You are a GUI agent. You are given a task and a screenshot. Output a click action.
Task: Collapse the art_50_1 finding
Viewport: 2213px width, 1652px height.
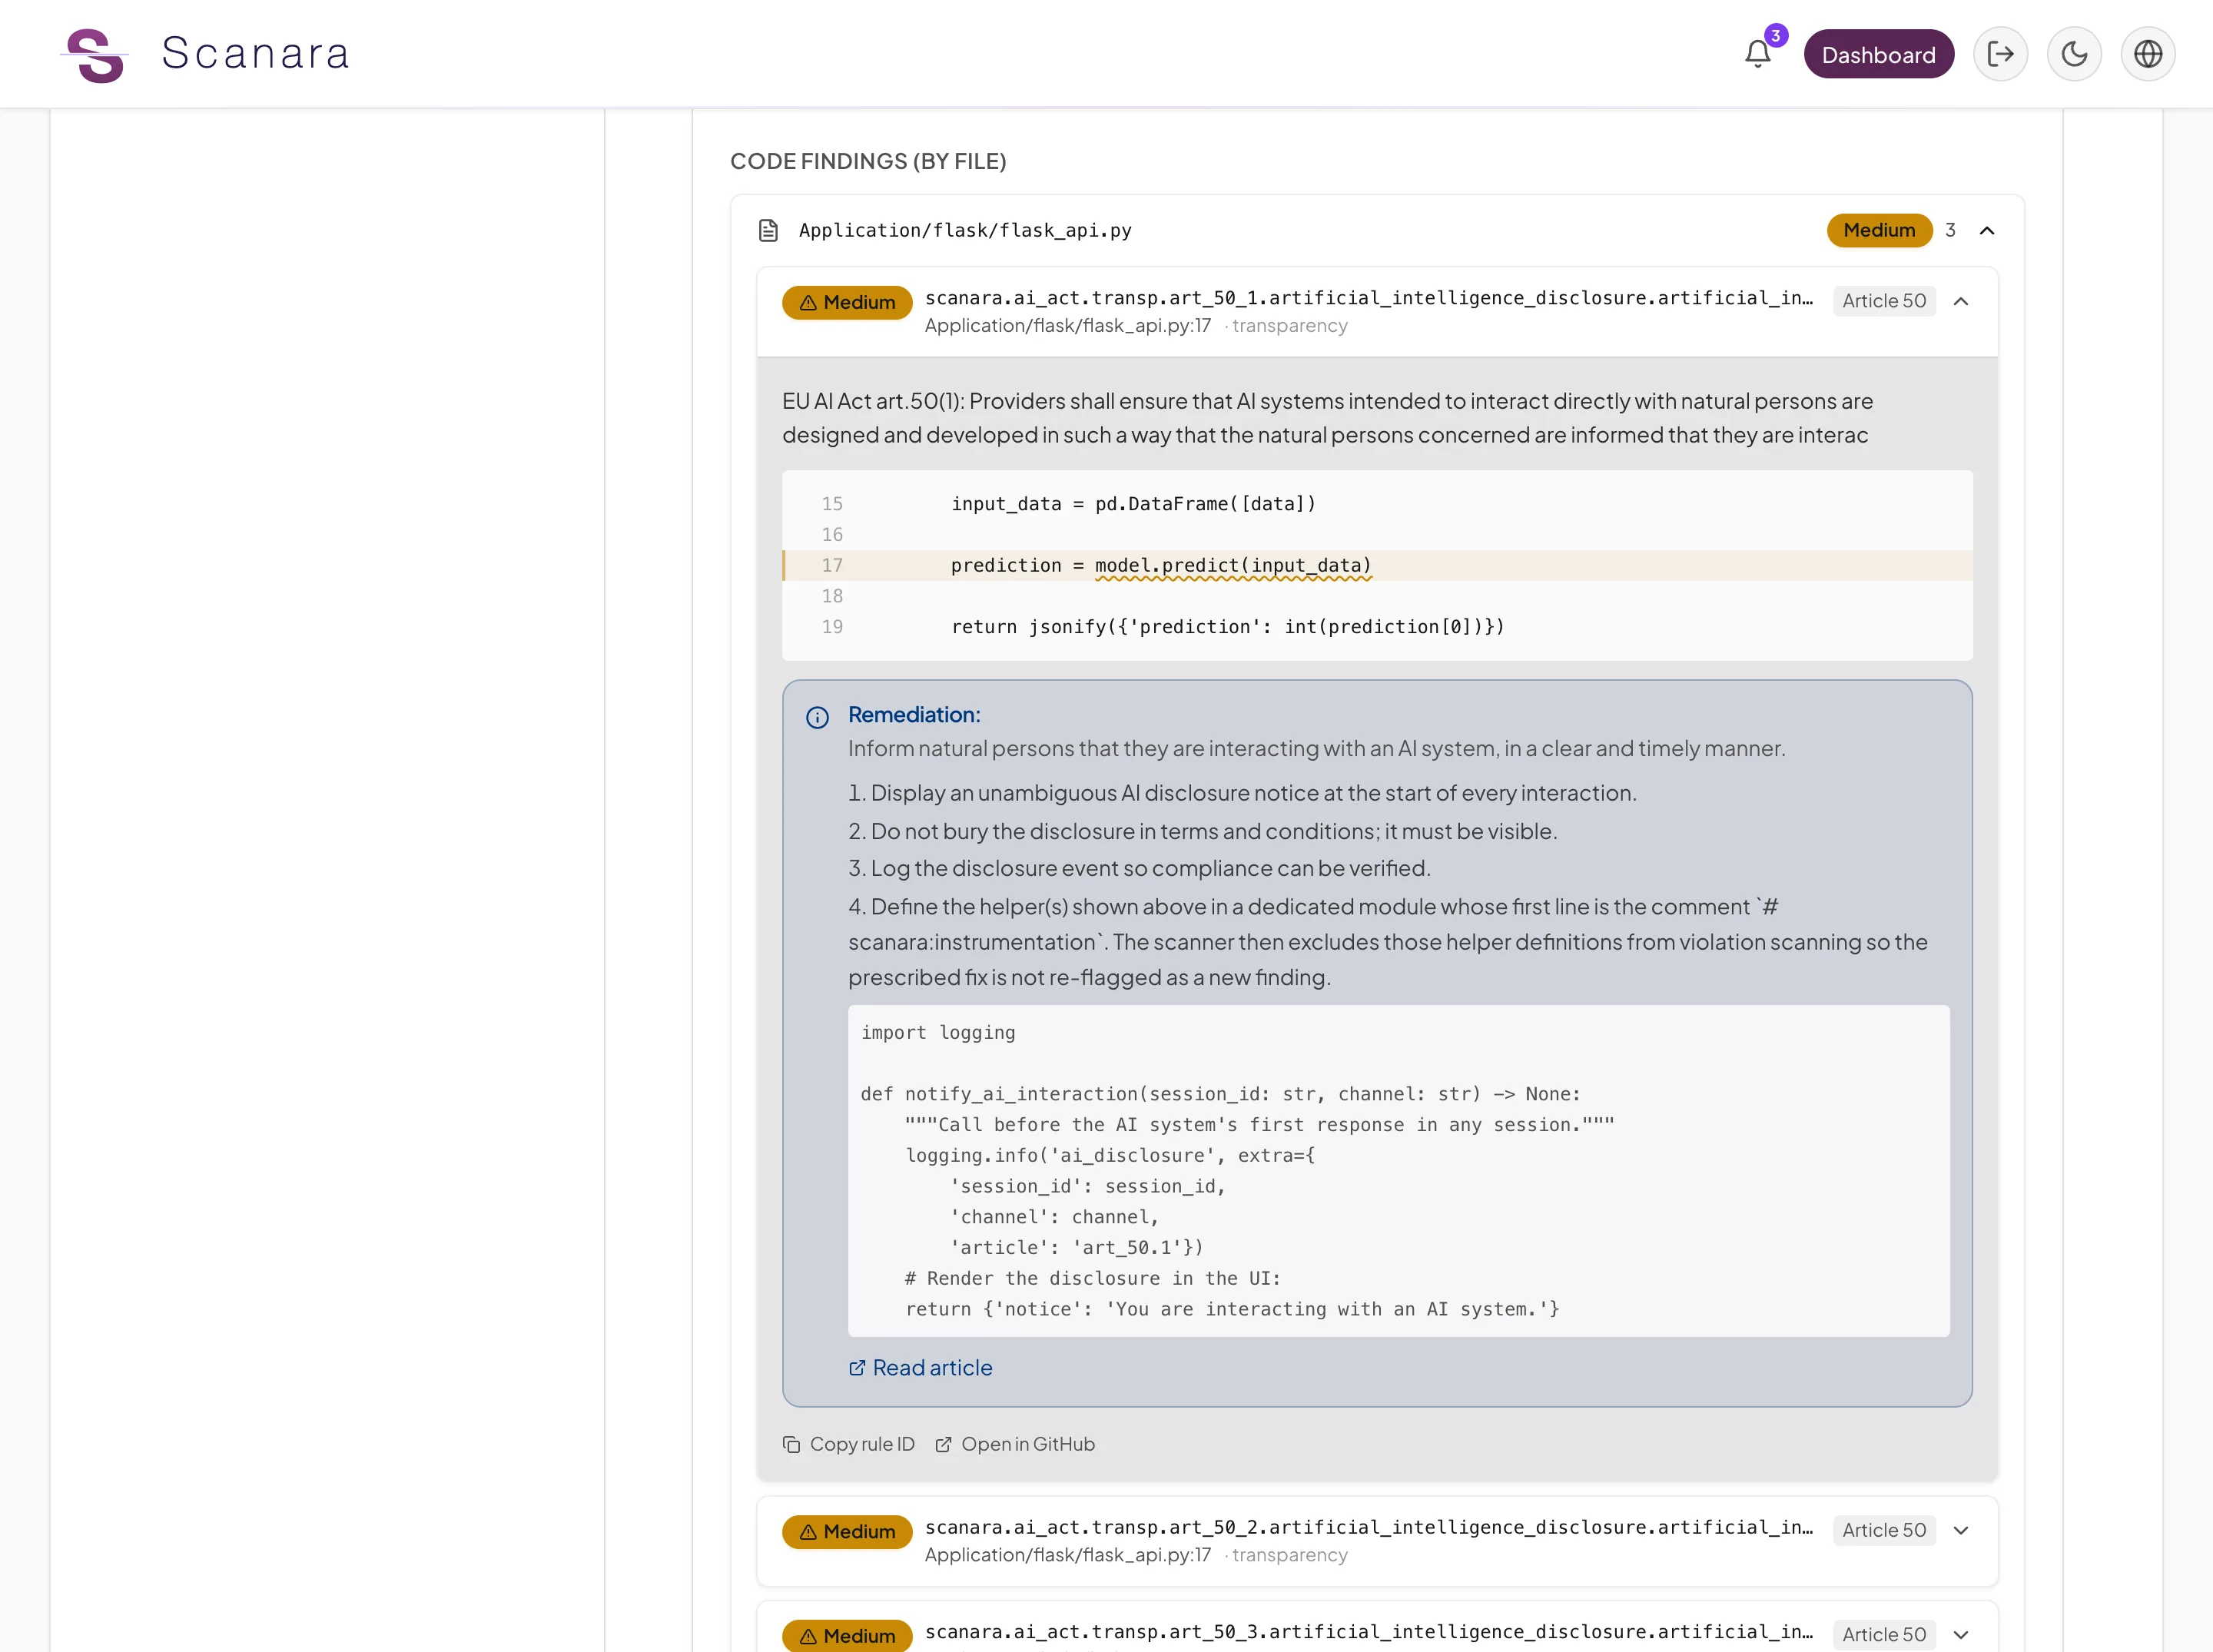1961,301
